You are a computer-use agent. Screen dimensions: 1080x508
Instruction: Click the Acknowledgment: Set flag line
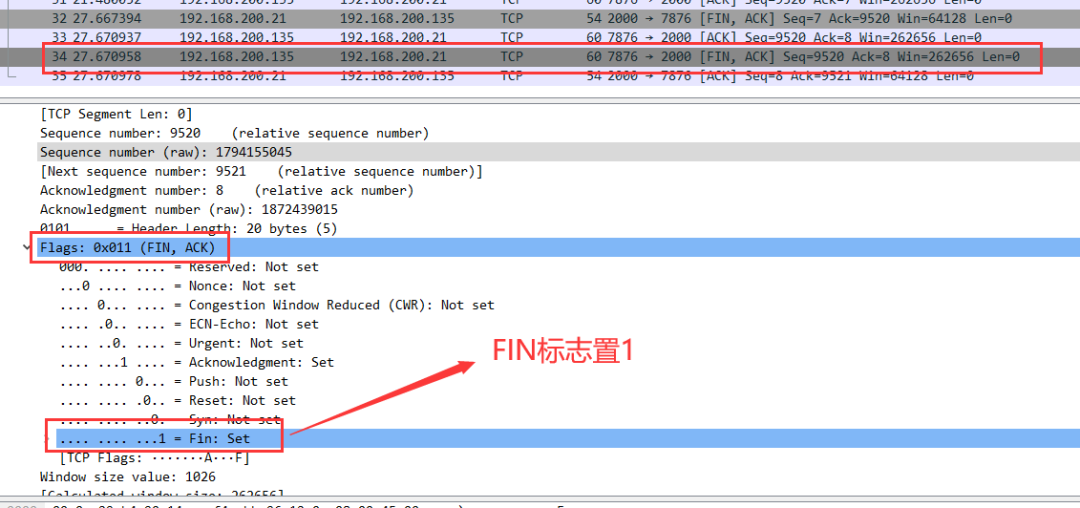196,362
